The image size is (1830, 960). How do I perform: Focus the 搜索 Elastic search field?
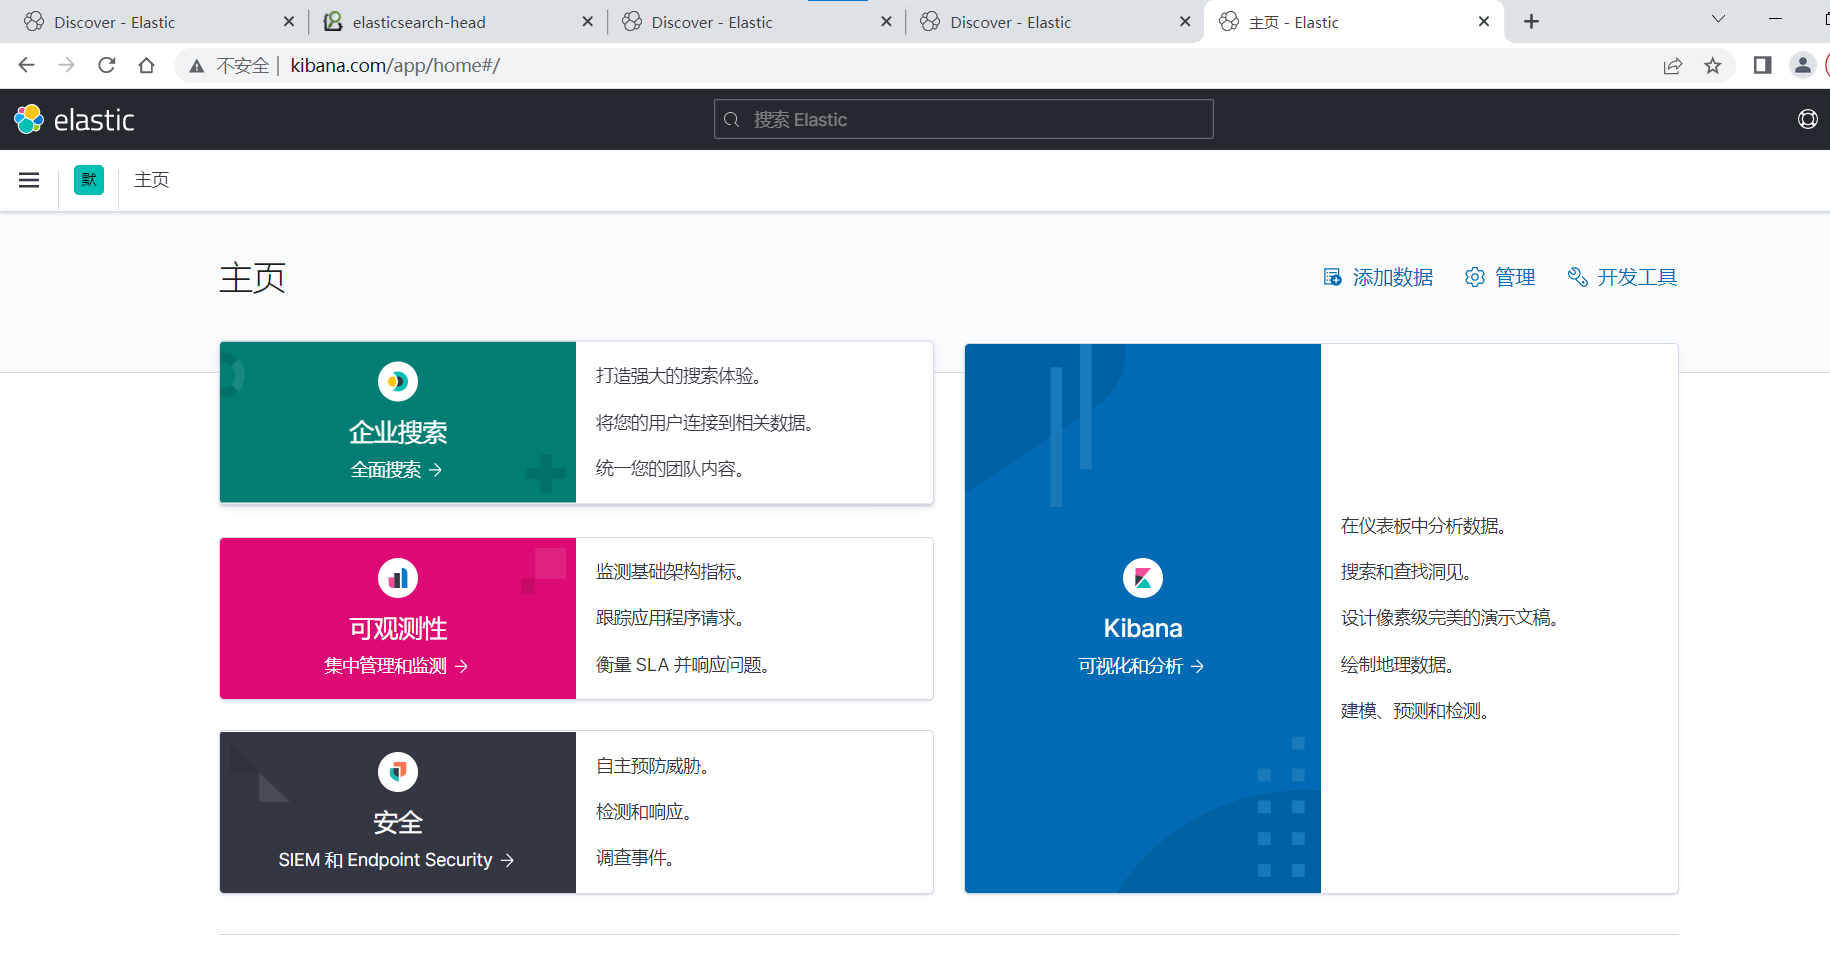pyautogui.click(x=964, y=119)
